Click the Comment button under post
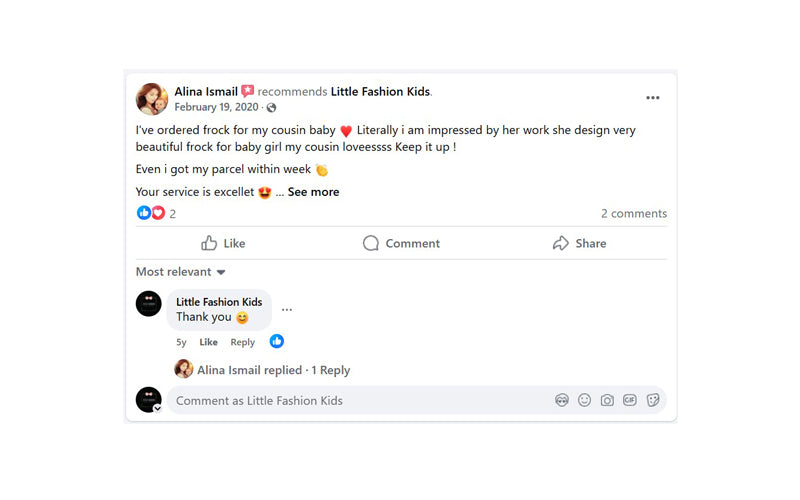The width and height of the screenshot is (800, 500). pos(402,243)
